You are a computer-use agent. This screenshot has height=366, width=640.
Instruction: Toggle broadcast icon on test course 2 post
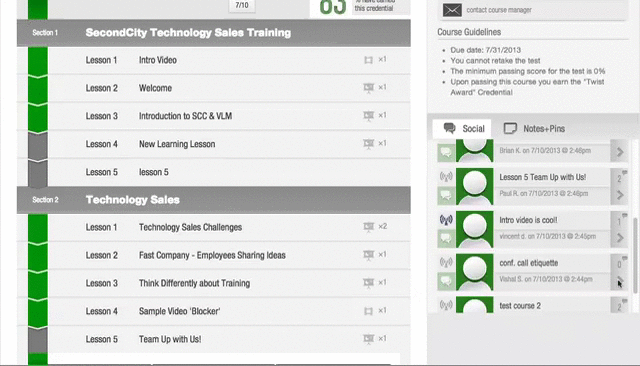(446, 305)
